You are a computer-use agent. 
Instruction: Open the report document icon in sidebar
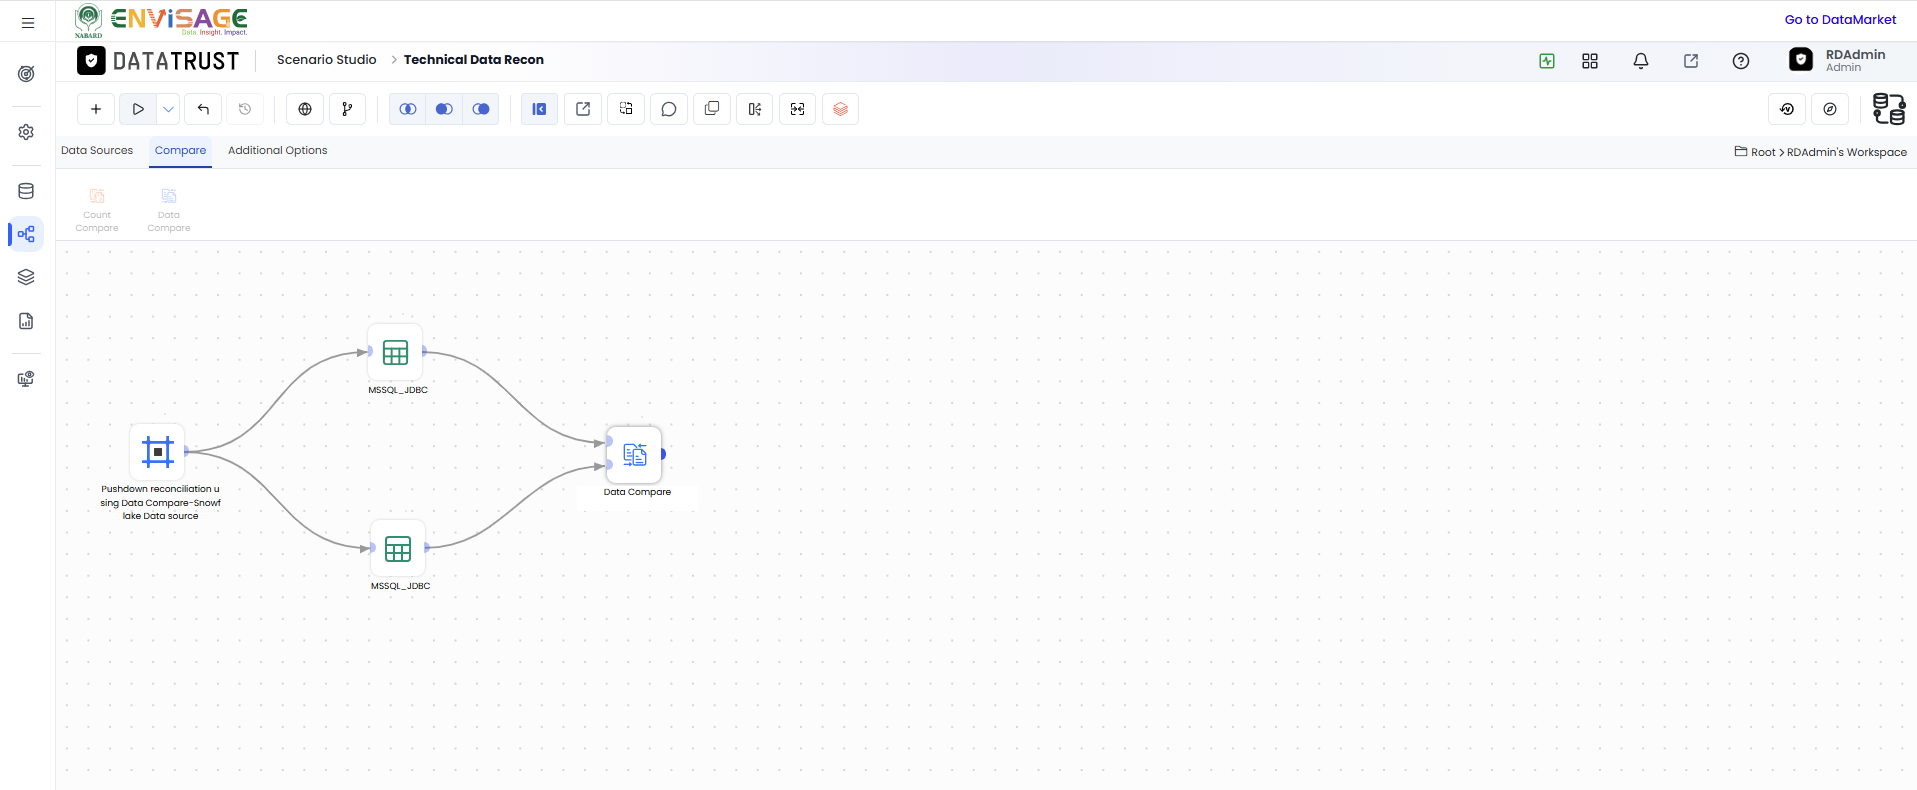[27, 321]
